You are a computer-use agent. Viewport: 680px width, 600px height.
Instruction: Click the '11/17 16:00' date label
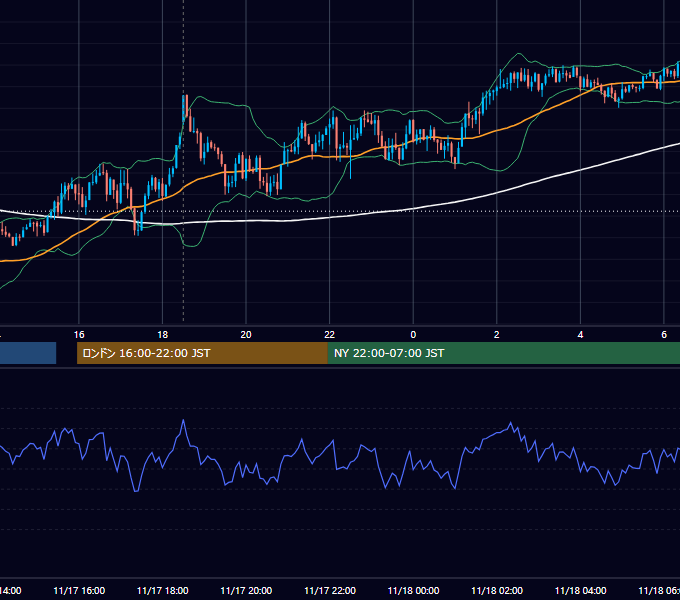tap(79, 590)
